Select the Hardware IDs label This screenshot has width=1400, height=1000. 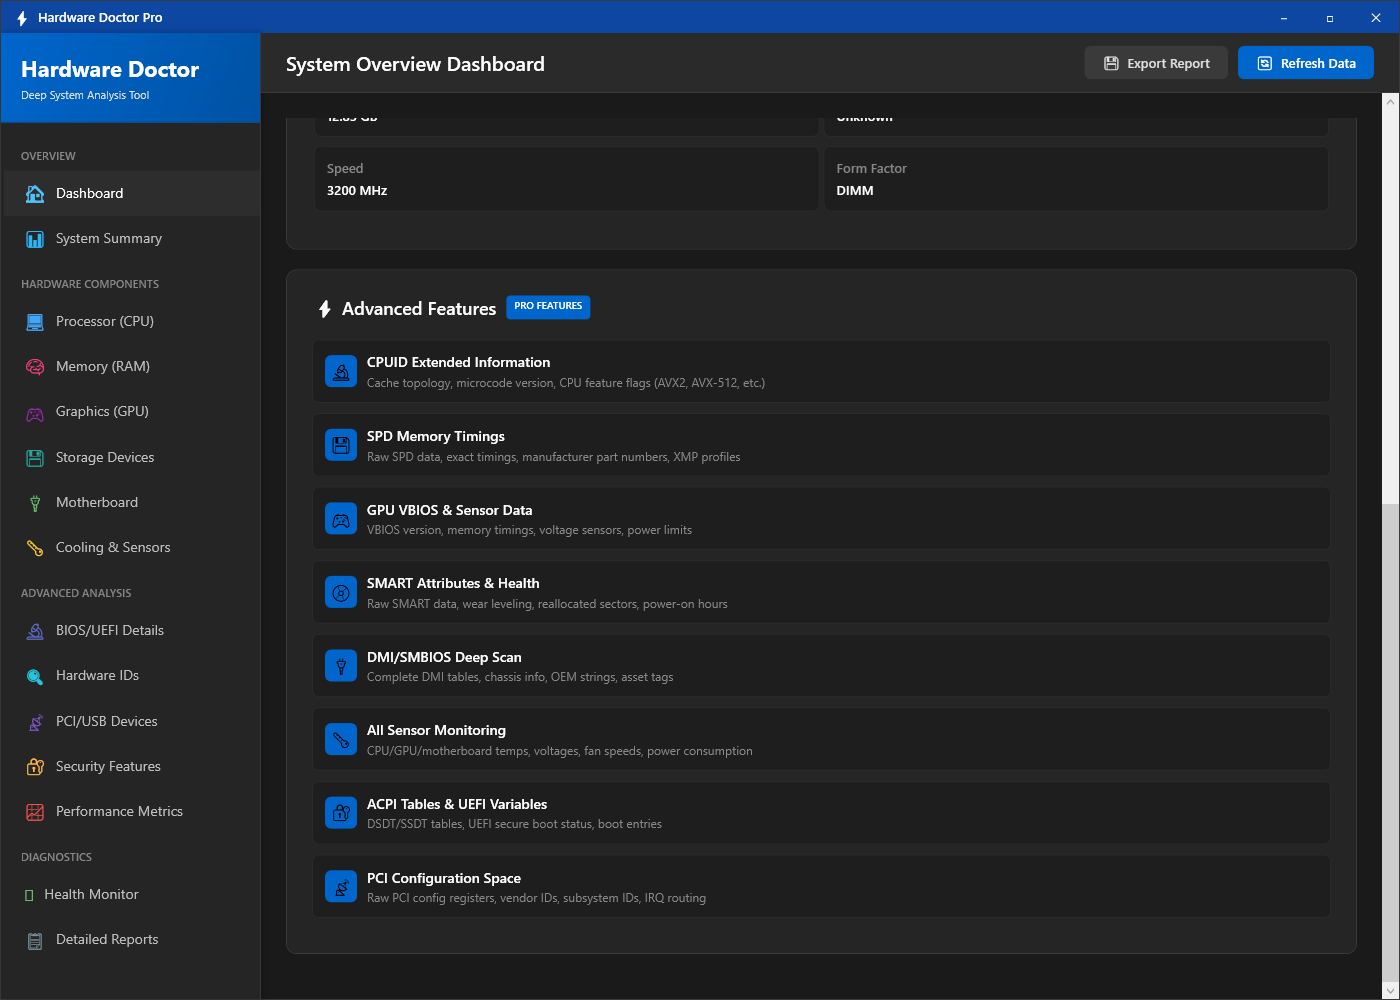point(97,676)
